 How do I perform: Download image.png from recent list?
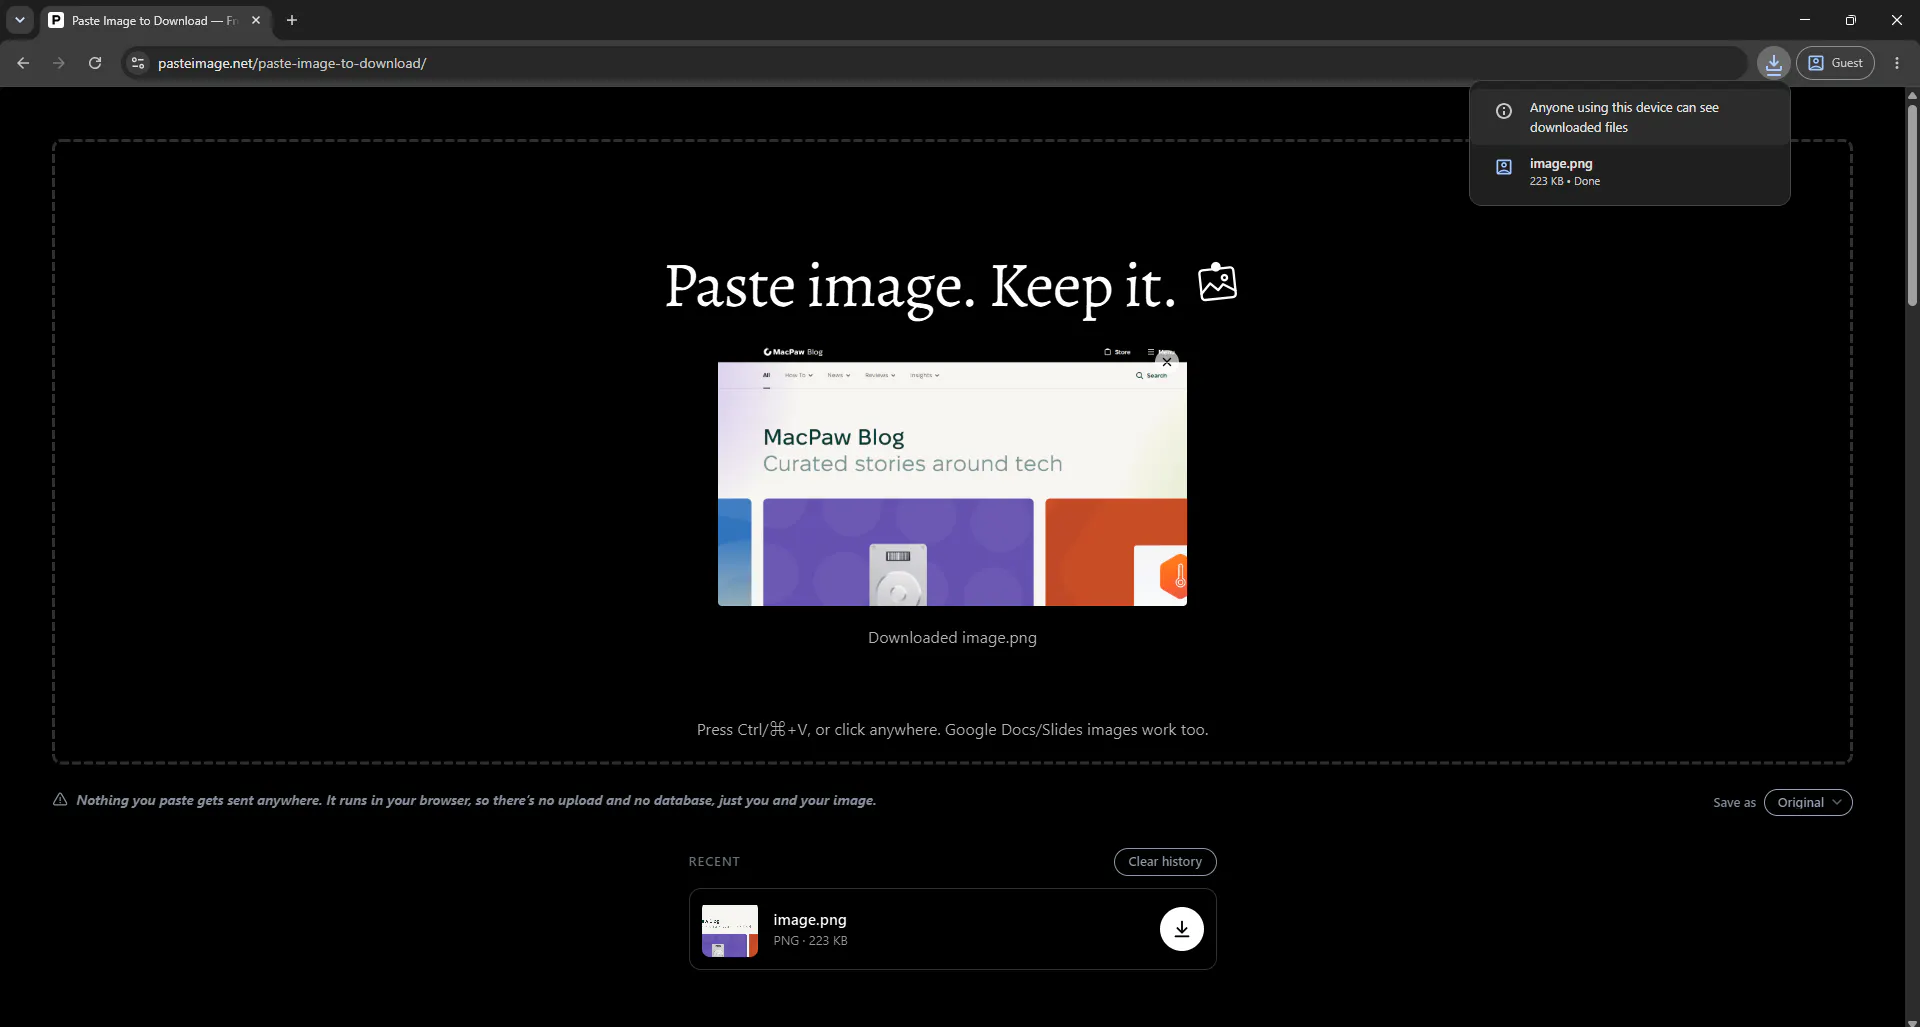(1182, 929)
